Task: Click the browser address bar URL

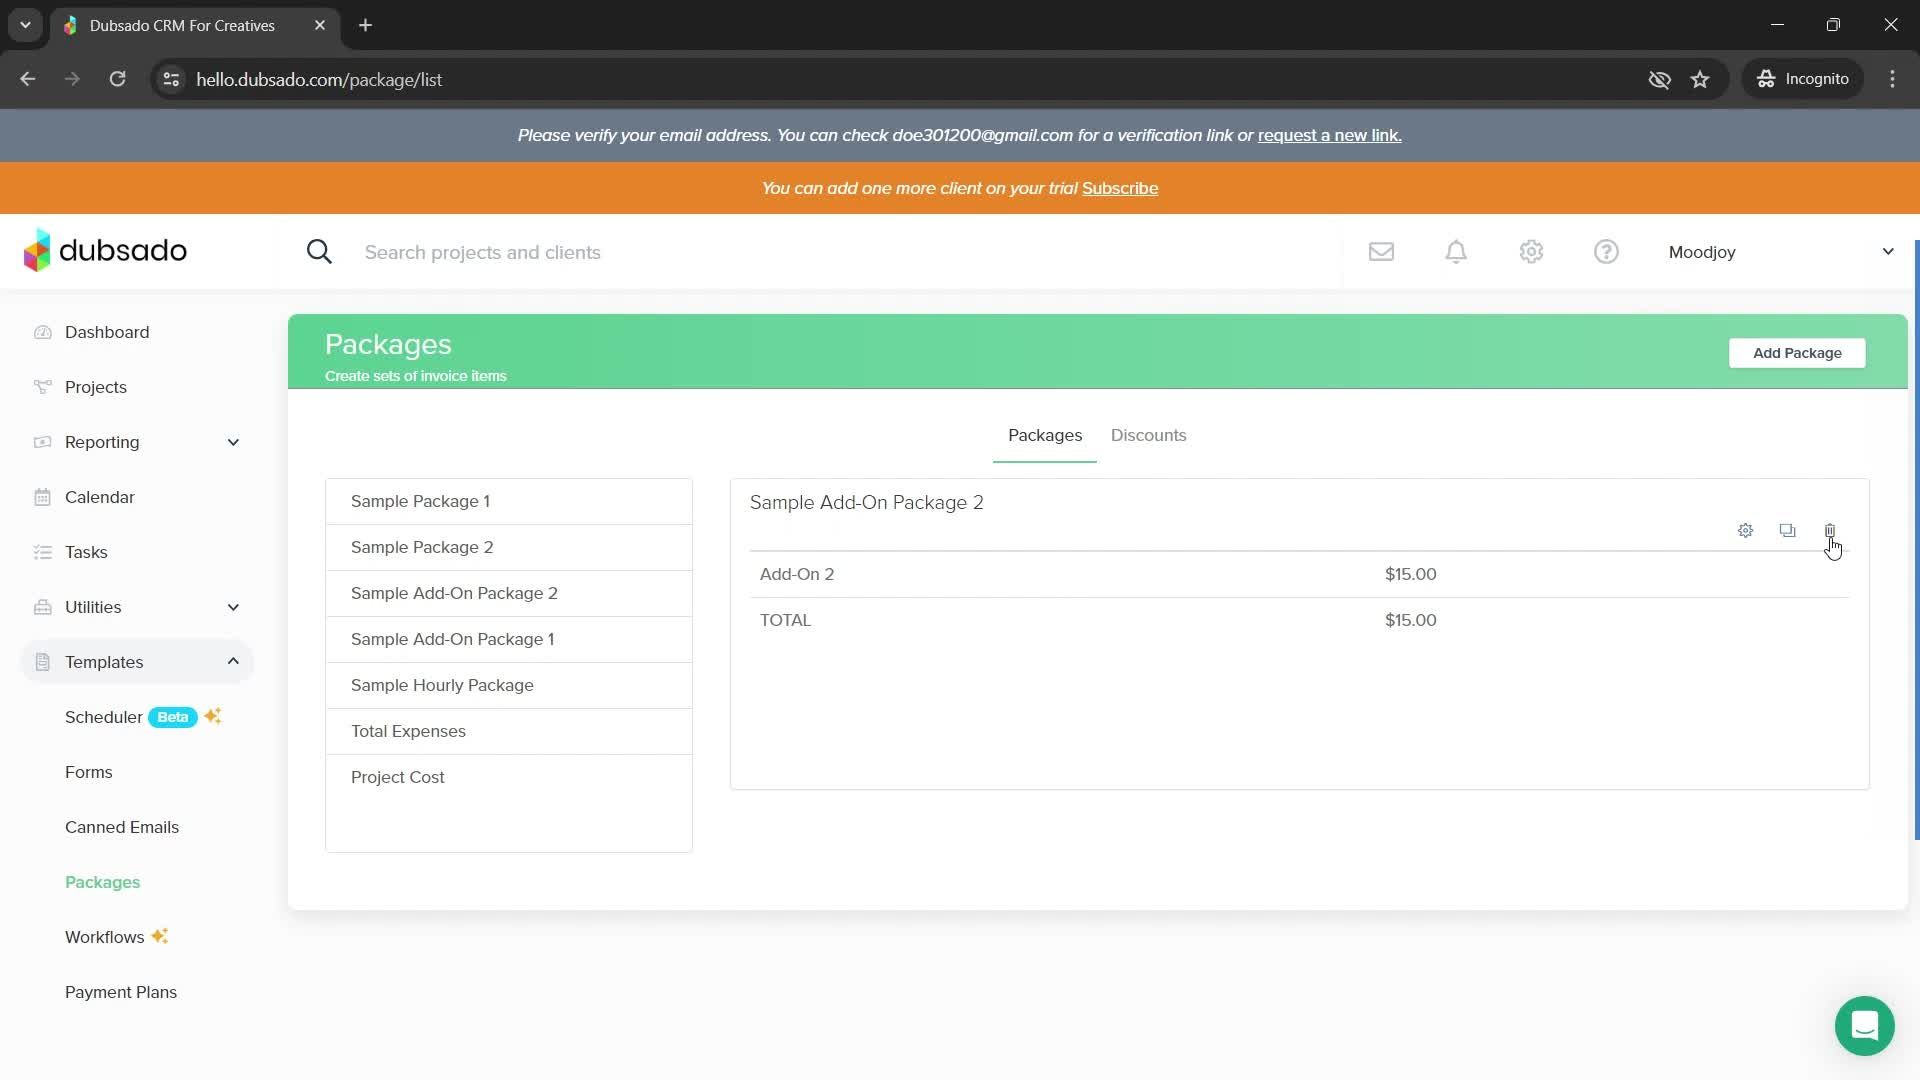Action: [x=319, y=79]
